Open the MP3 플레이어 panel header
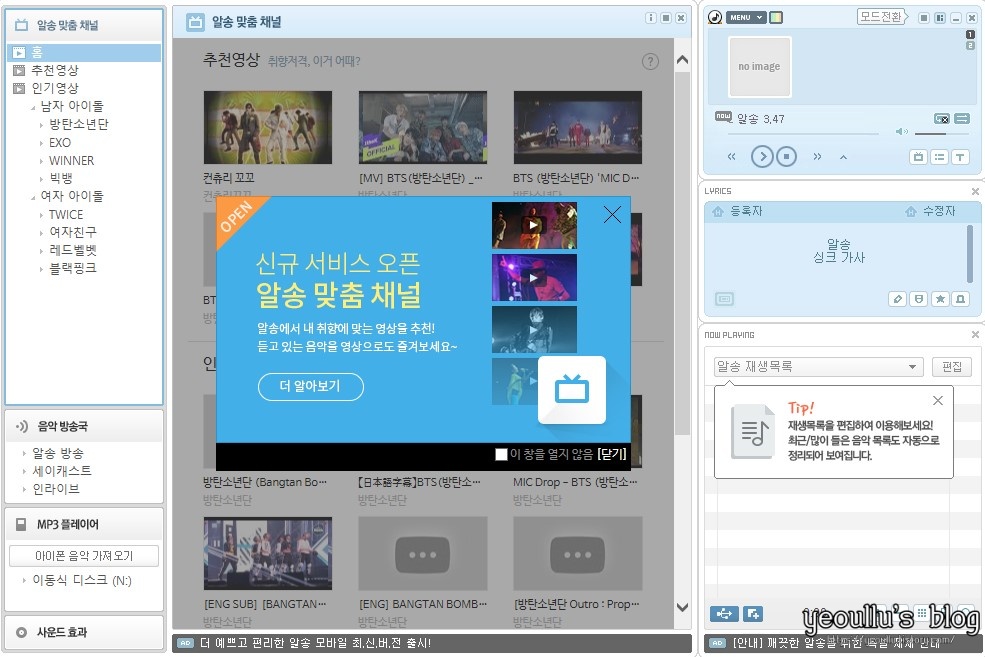Viewport: 985px width, 657px height. (x=84, y=524)
